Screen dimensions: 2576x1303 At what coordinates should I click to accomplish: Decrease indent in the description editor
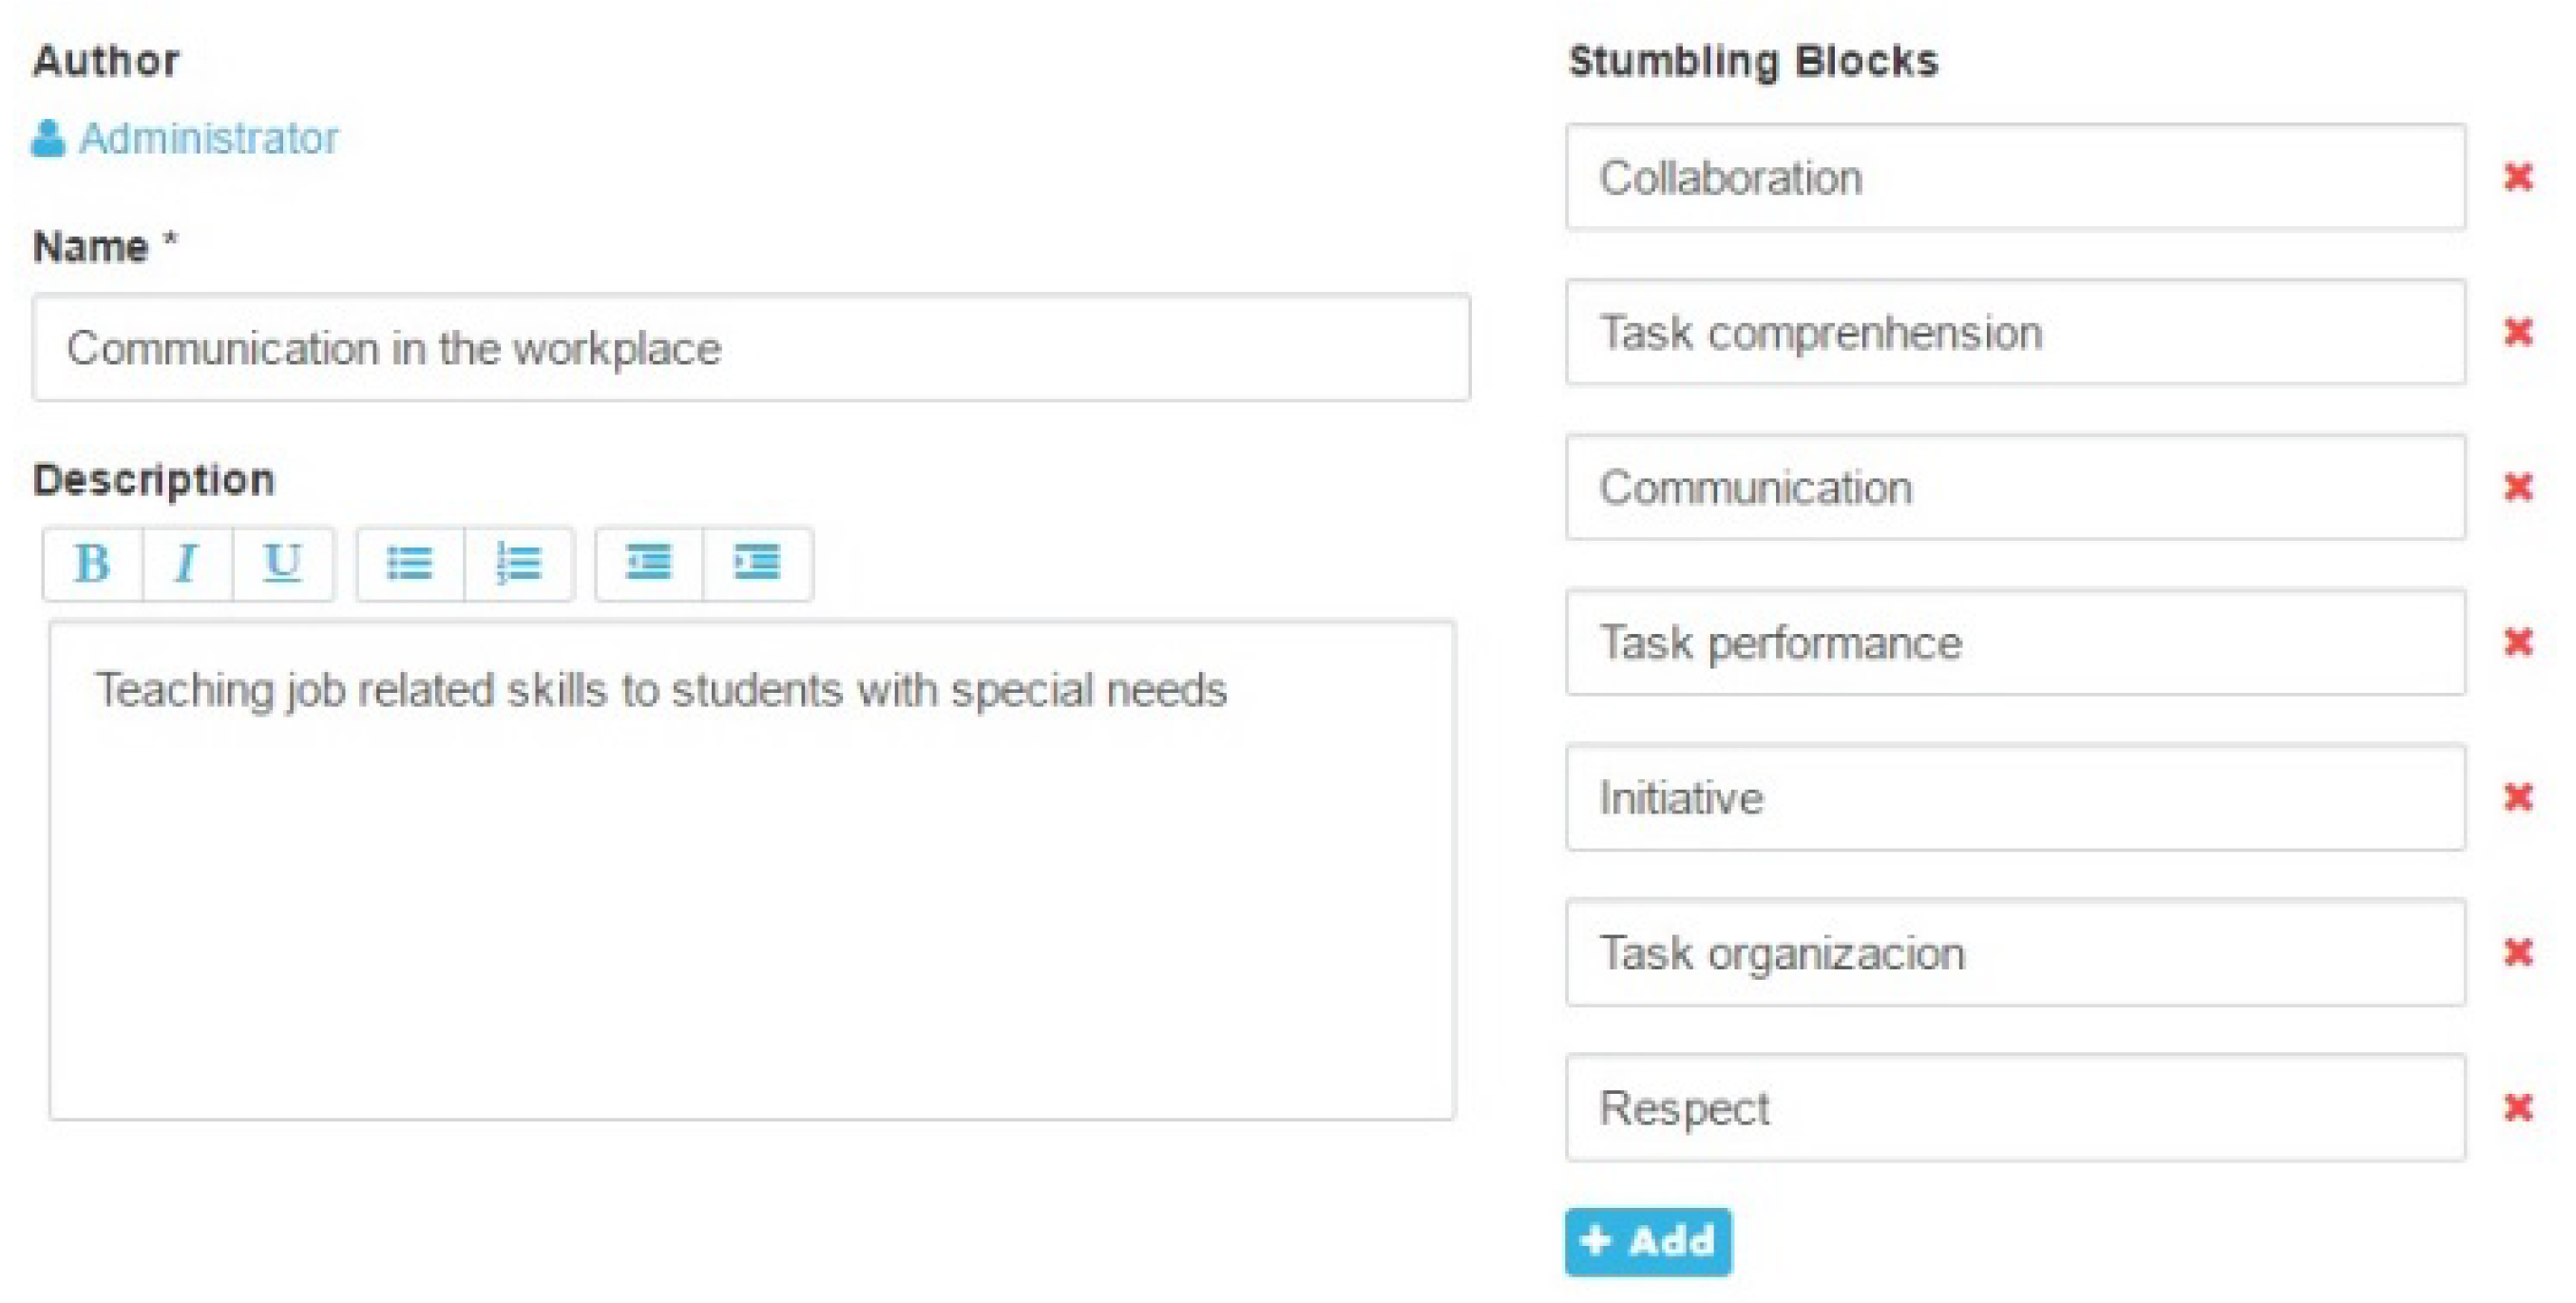(649, 564)
